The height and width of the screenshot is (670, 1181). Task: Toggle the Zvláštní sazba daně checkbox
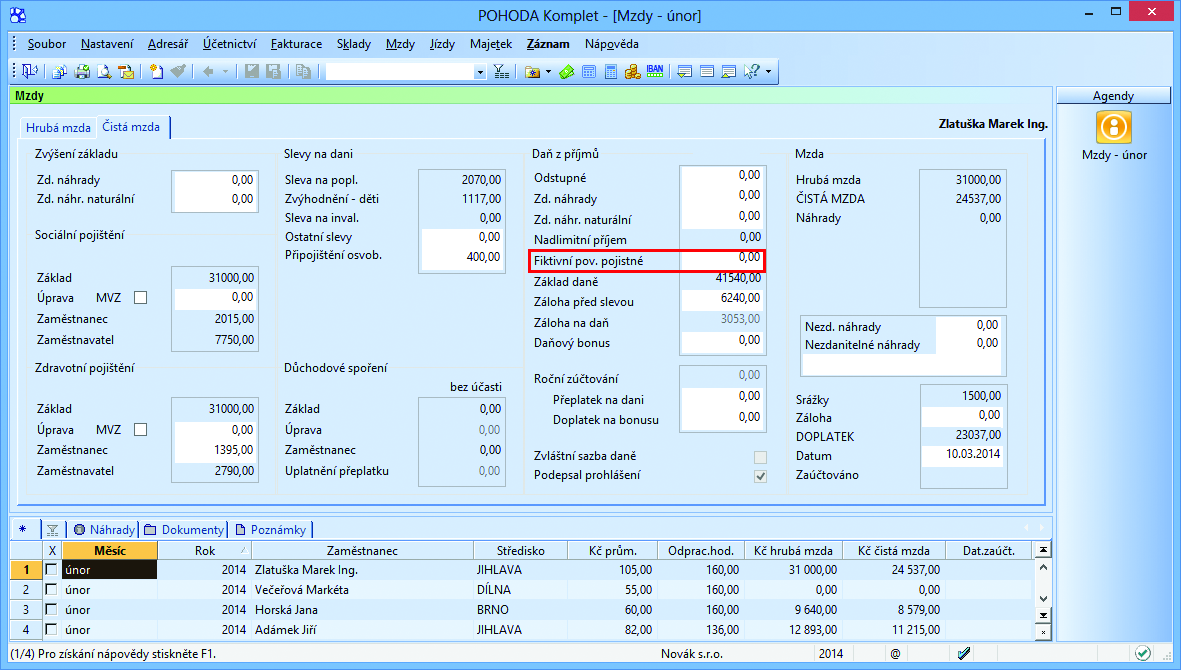tap(761, 458)
